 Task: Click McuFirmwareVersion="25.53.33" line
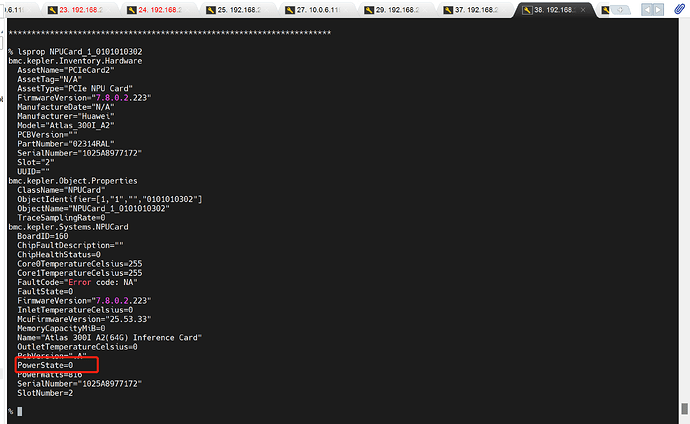(84, 319)
